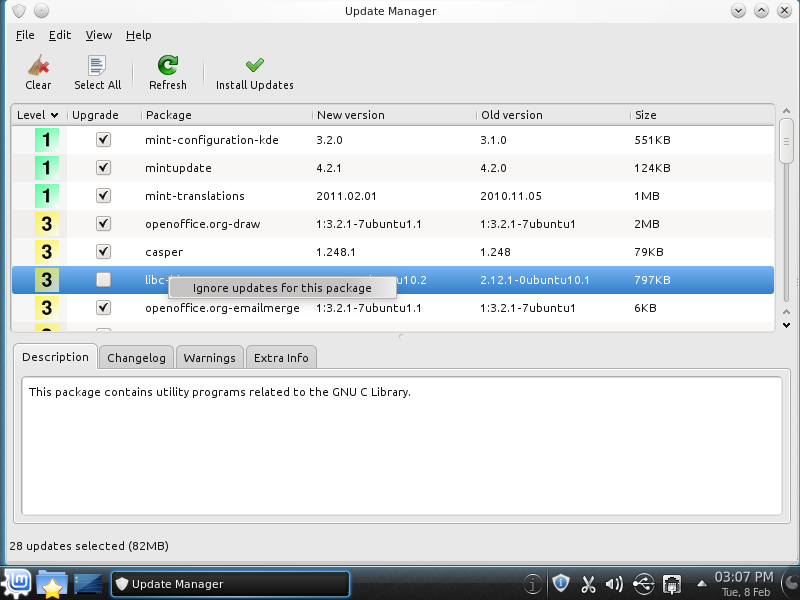This screenshot has width=800, height=600.
Task: Choose Ignore updates for this package
Action: (x=282, y=288)
